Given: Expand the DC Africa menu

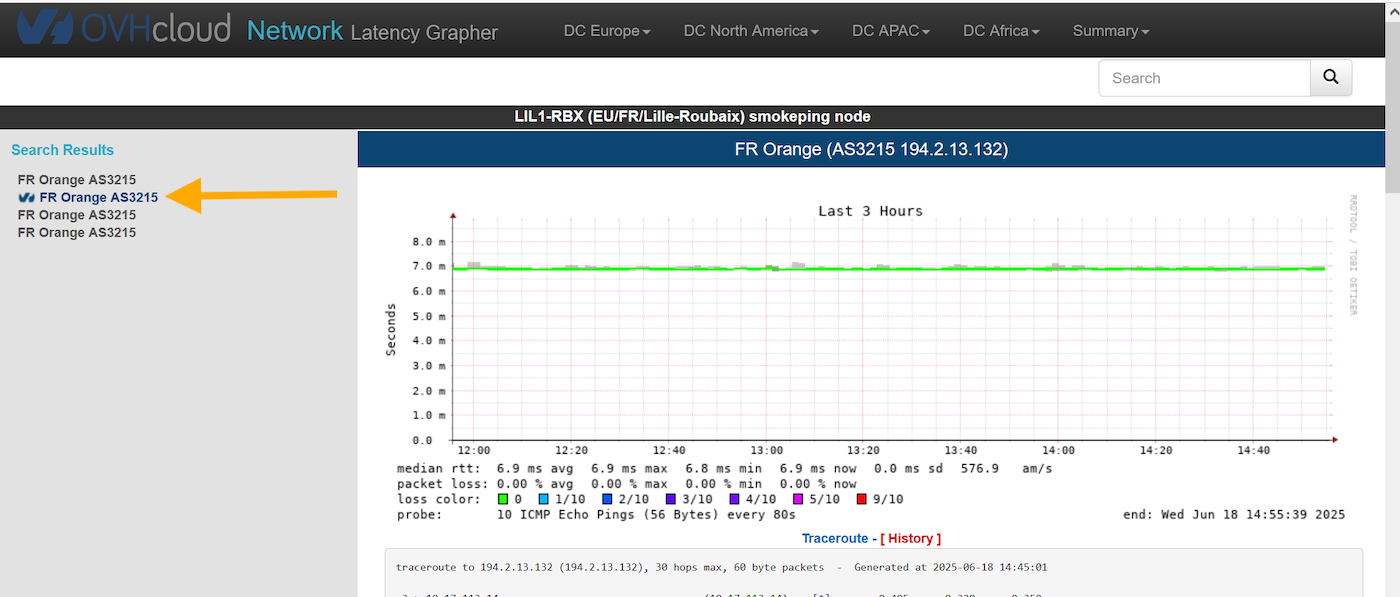Looking at the screenshot, I should [1000, 31].
